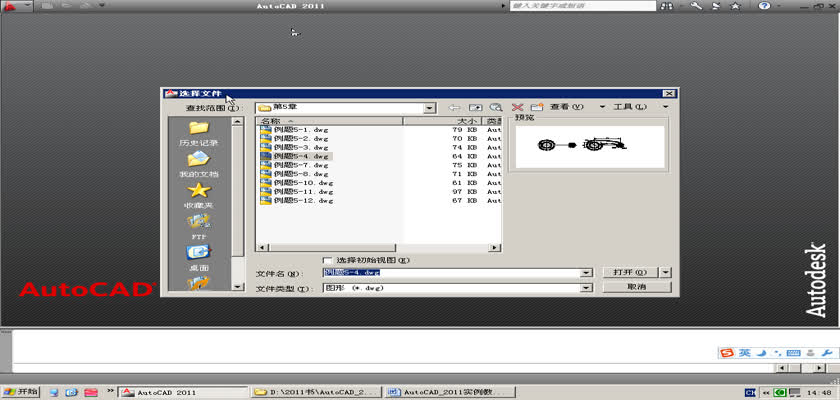This screenshot has width=840, height=400.
Task: Switch to AutoCAD 2011 taskbar item
Action: (183, 393)
